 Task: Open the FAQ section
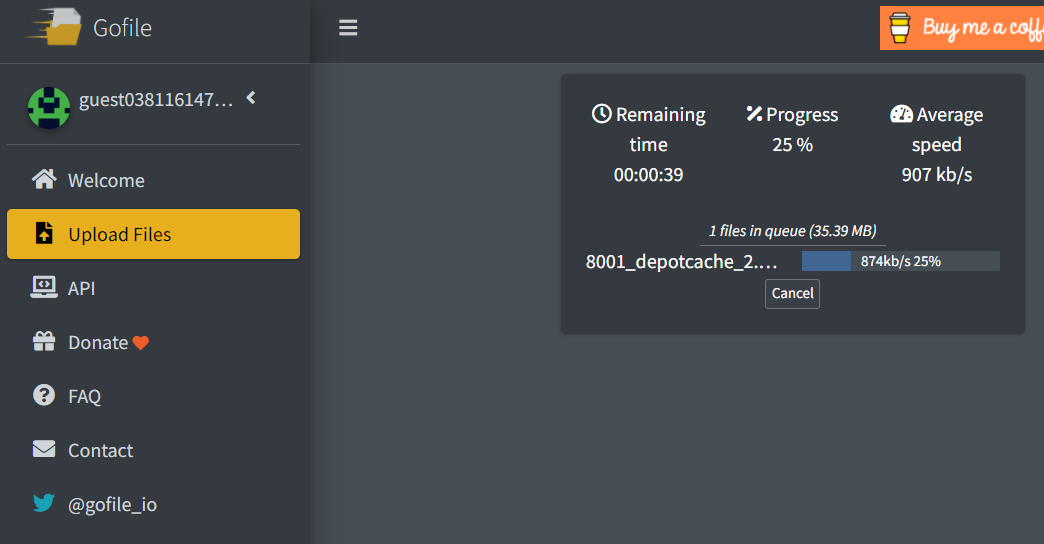click(85, 397)
